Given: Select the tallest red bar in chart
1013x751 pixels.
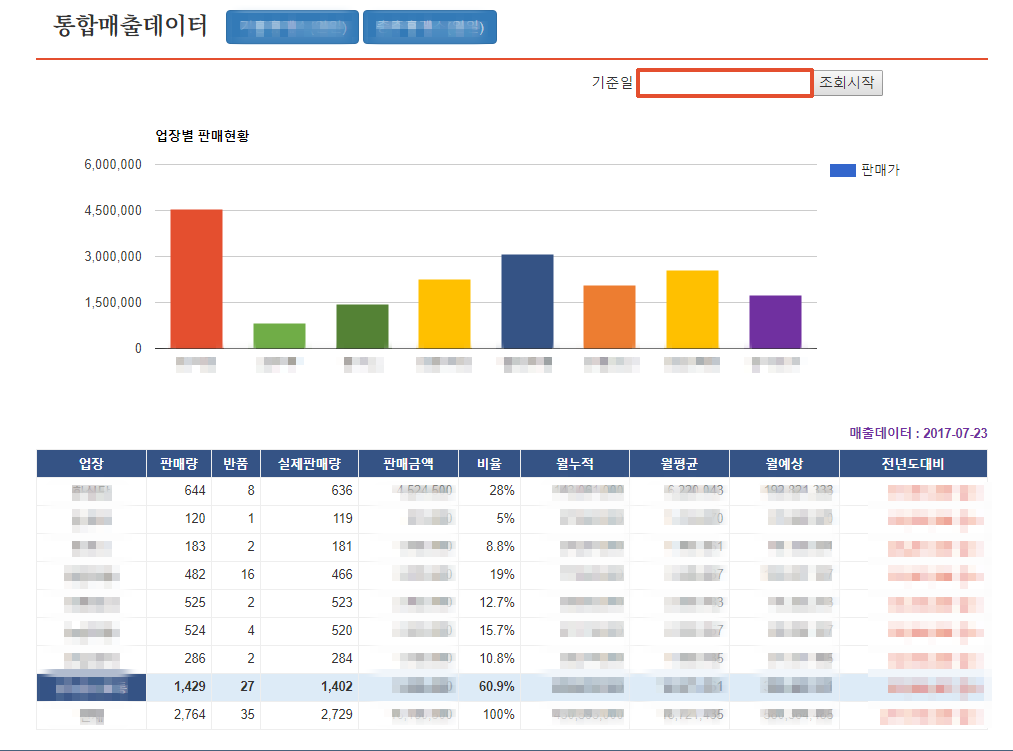Looking at the screenshot, I should tap(196, 279).
